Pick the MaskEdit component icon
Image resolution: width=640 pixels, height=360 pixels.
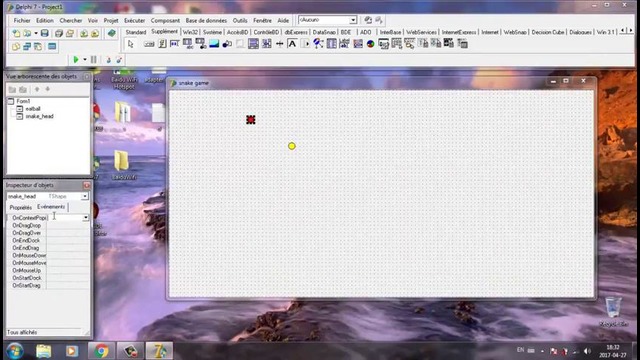pyautogui.click(x=175, y=44)
